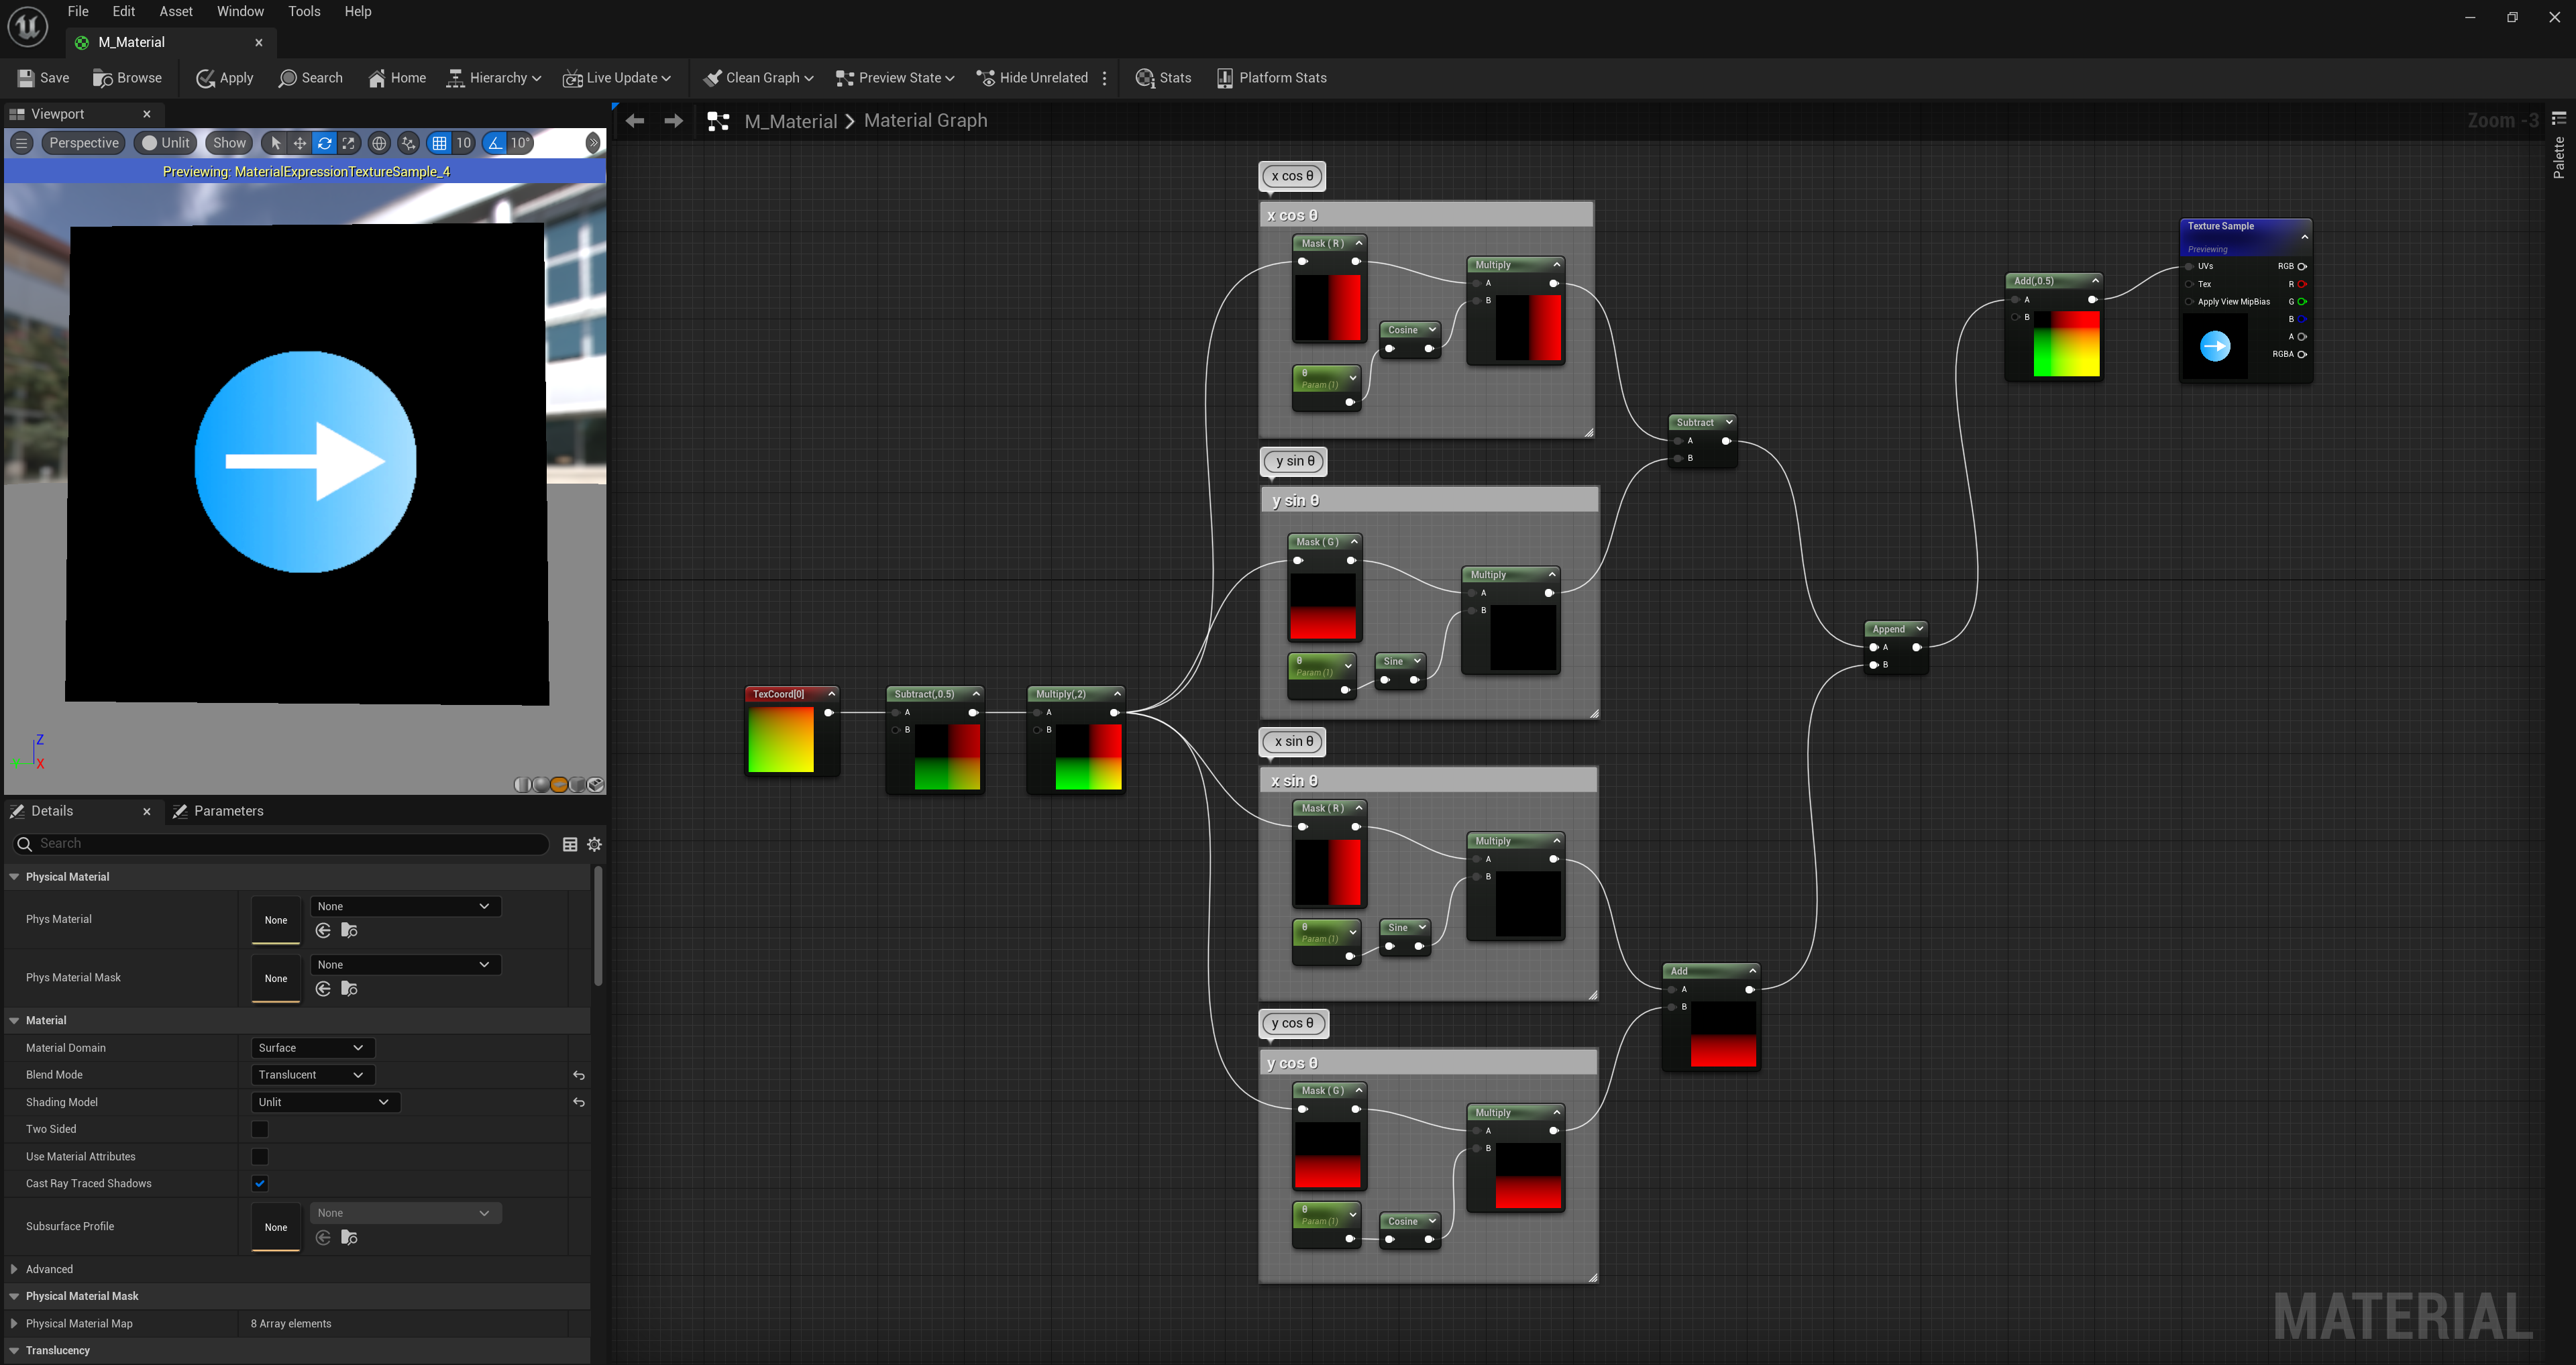This screenshot has height=1365, width=2576.
Task: Enable the Two Sided checkbox
Action: (260, 1129)
